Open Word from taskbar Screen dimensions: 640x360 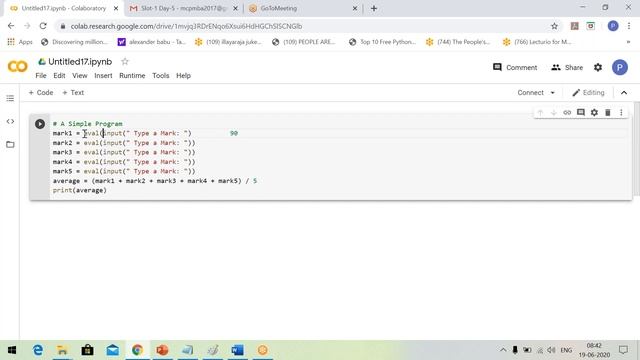coord(237,350)
